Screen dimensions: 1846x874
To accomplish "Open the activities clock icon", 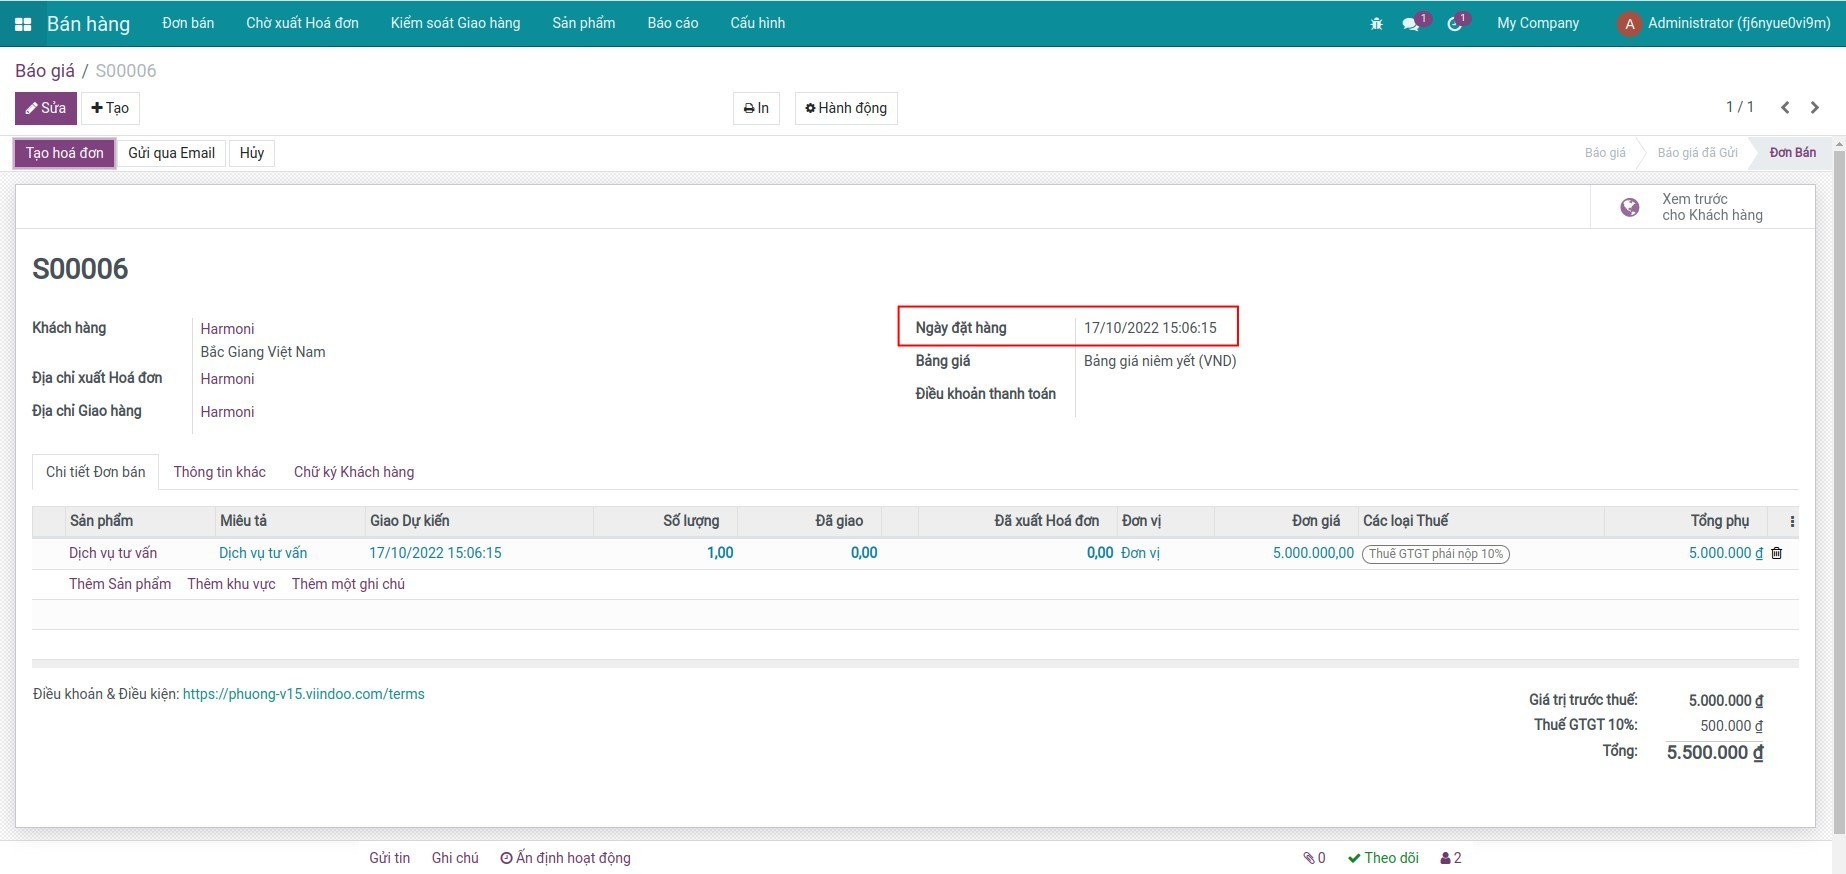I will (x=1455, y=24).
